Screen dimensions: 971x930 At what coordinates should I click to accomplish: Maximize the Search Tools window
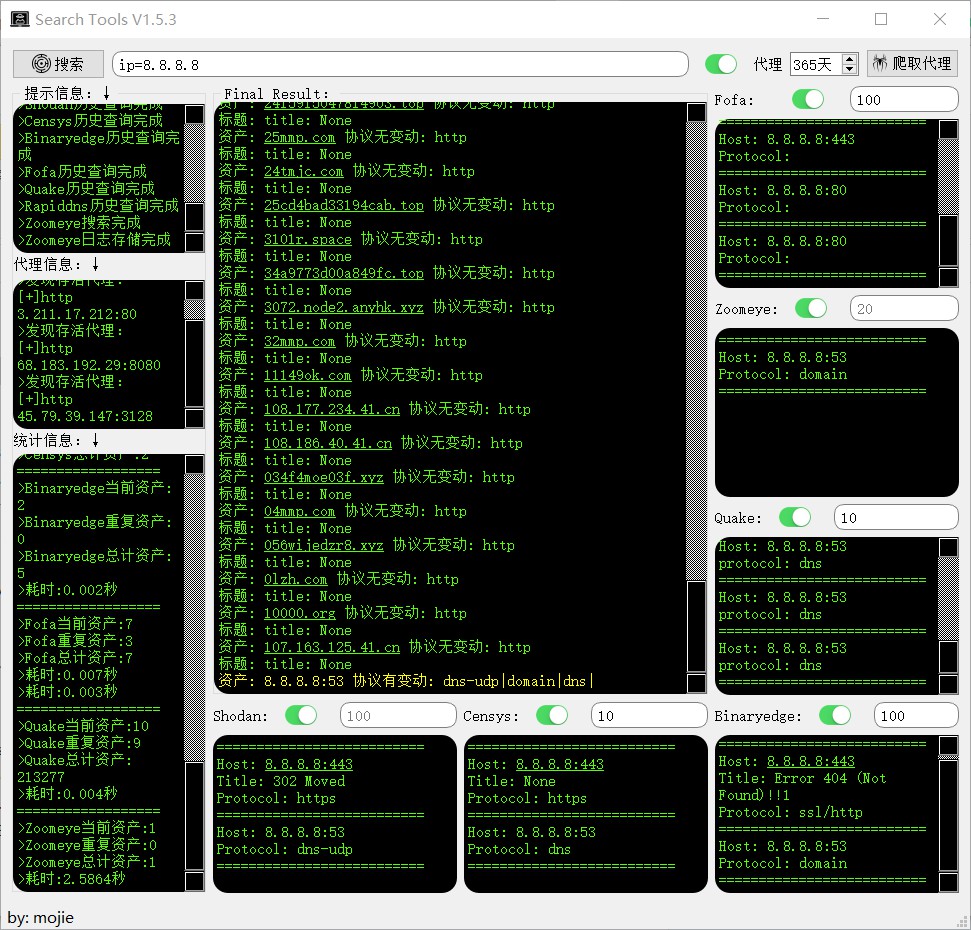tap(881, 19)
